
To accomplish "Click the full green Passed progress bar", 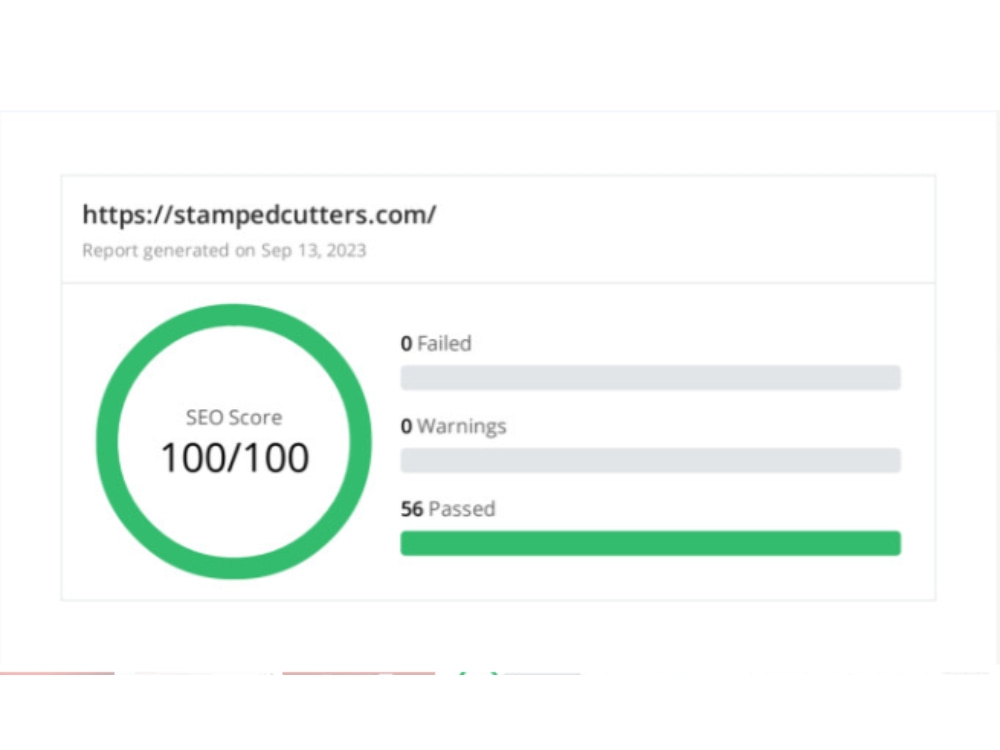I will coord(651,543).
